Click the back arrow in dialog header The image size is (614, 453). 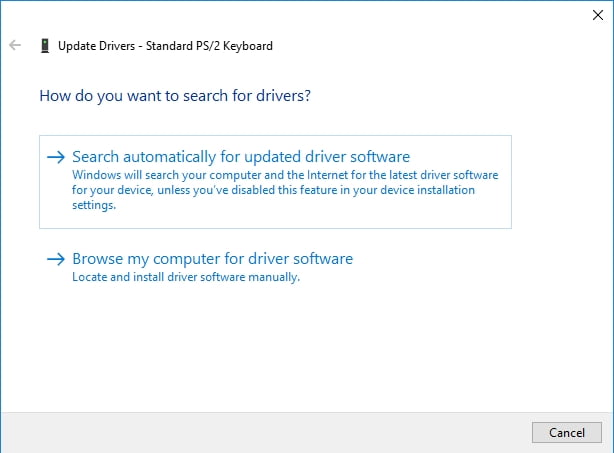(15, 45)
